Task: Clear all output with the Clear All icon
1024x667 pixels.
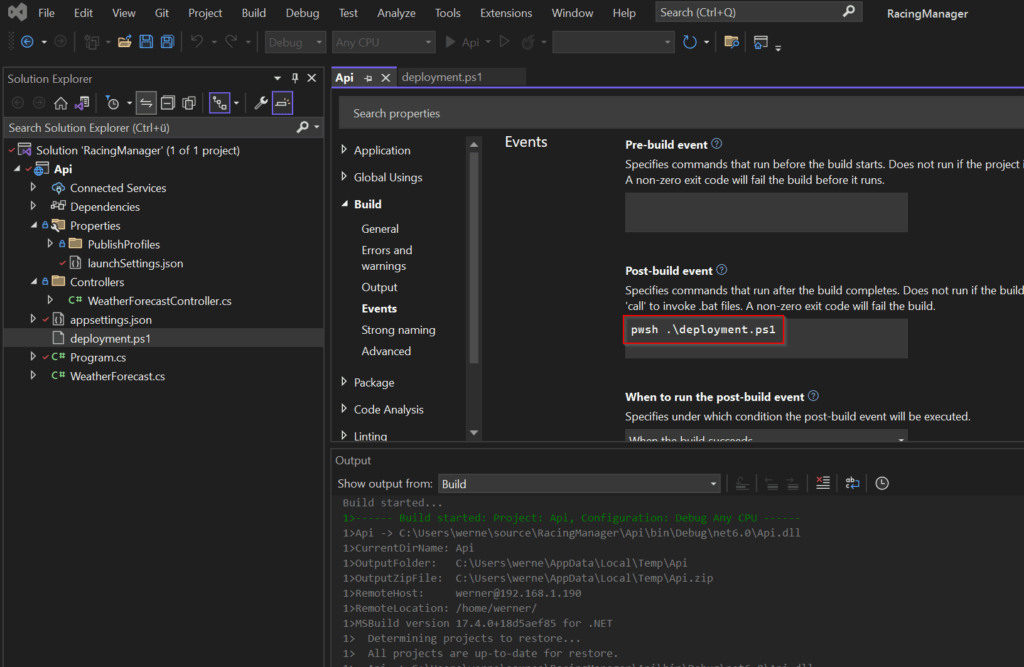Action: (x=822, y=483)
